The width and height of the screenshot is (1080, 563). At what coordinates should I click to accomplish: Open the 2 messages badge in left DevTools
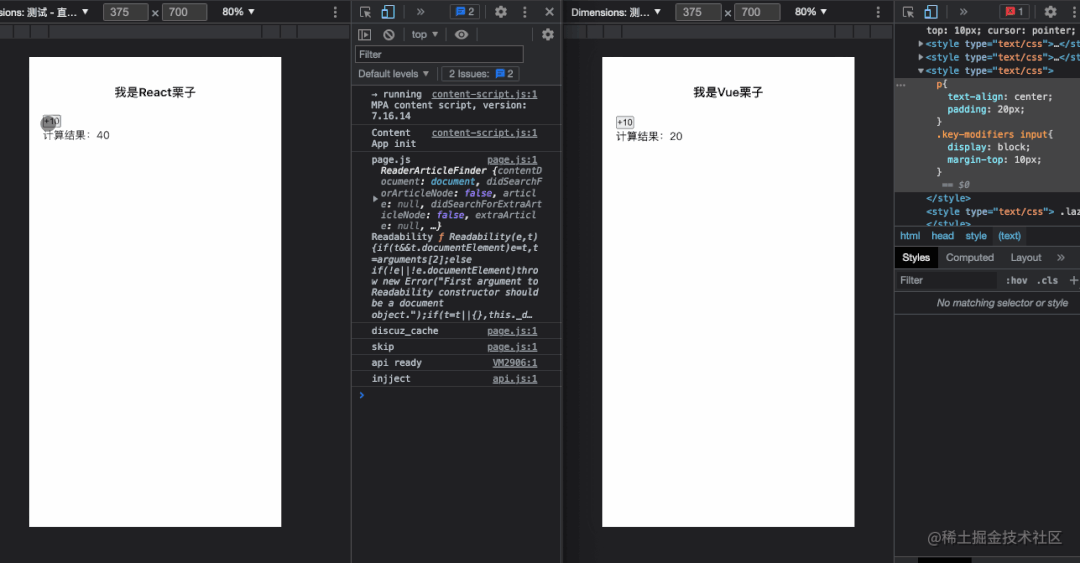click(x=465, y=12)
